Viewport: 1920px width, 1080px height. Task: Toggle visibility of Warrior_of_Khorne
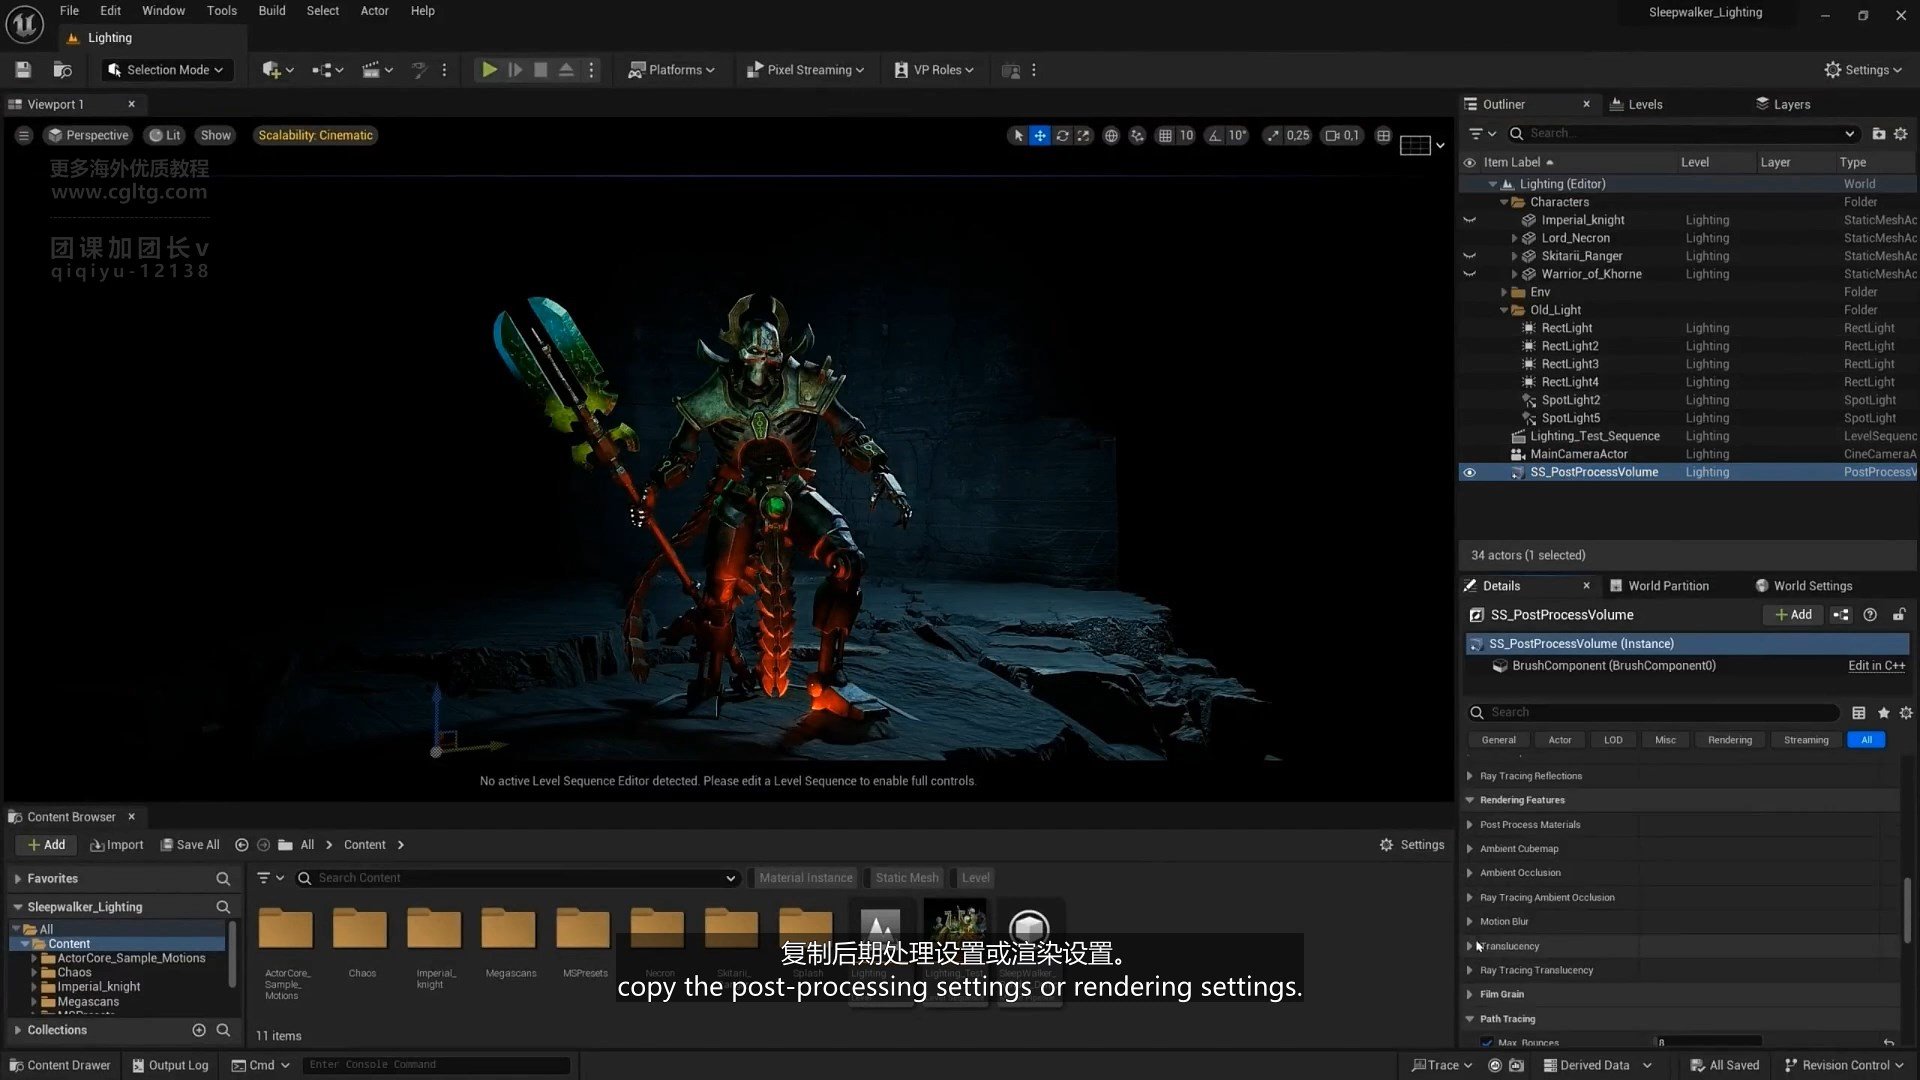[1469, 274]
